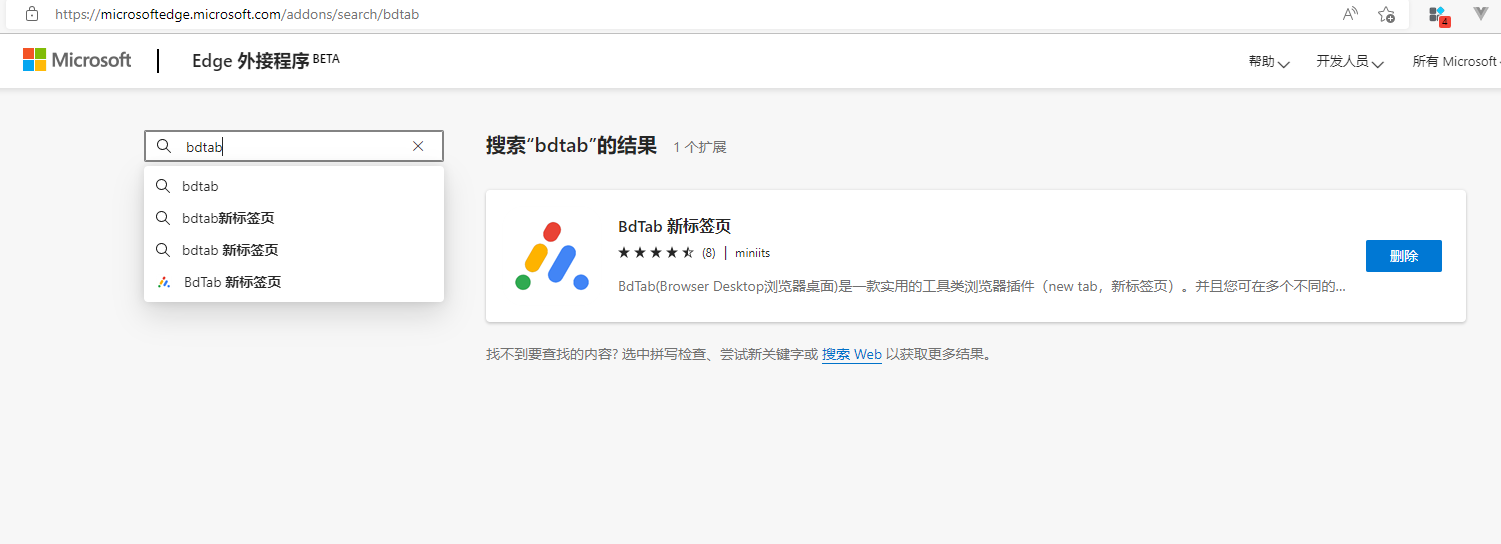This screenshot has height=544, width=1501.
Task: Click the 删除 button
Action: click(x=1403, y=256)
